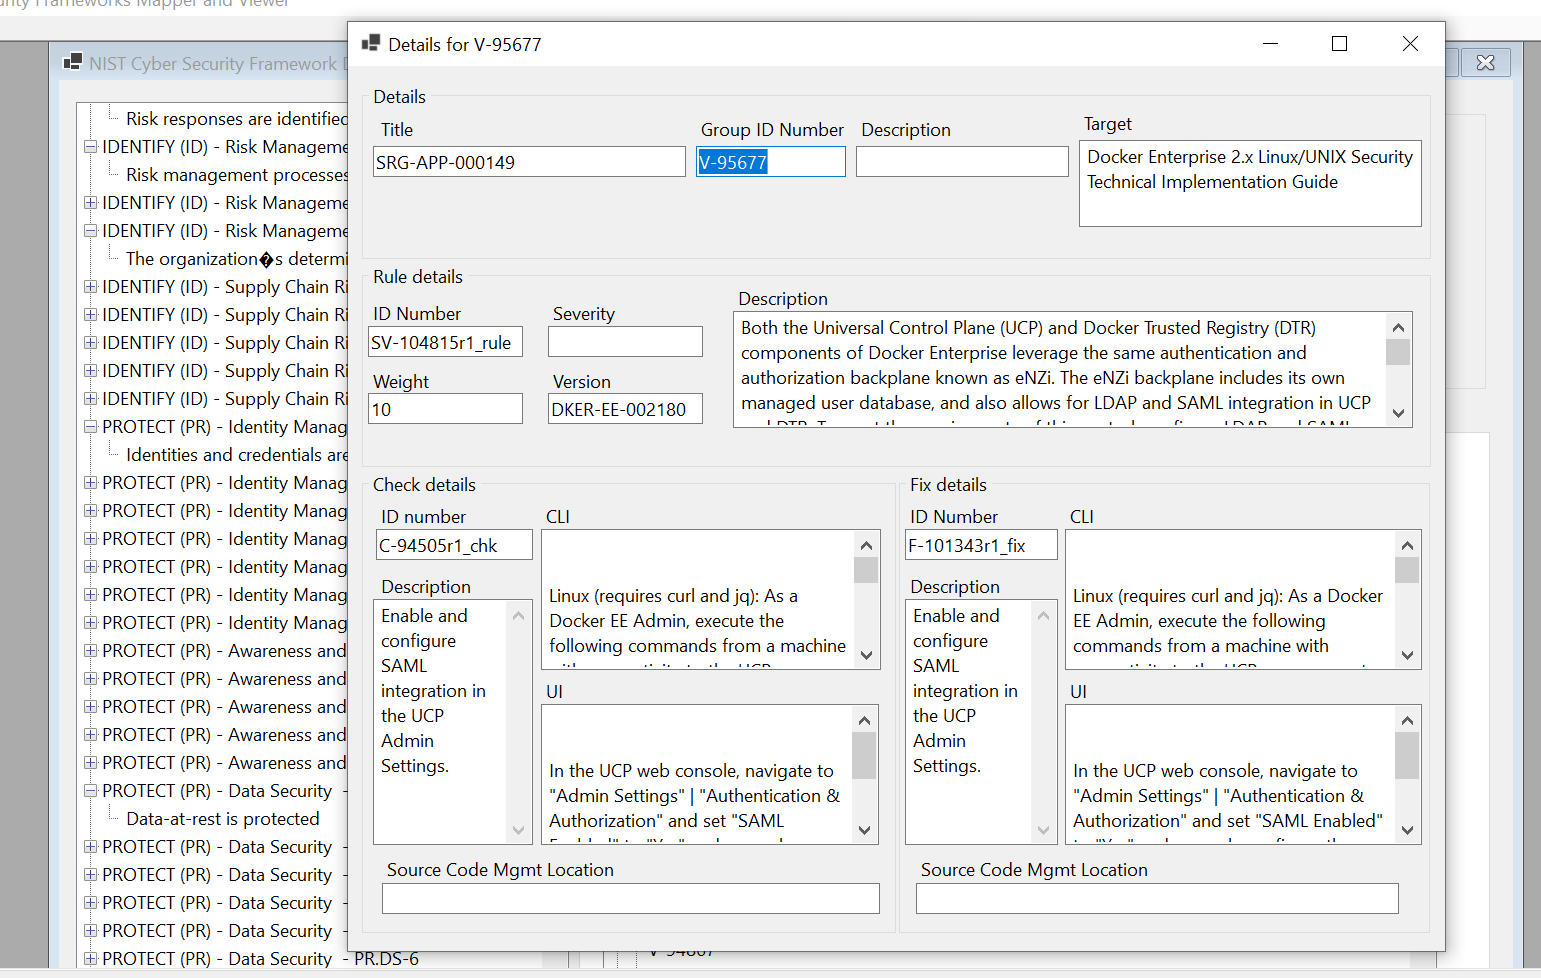The width and height of the screenshot is (1541, 978).
Task: Click scroll-down arrow on Rule Description box
Action: tap(1398, 413)
